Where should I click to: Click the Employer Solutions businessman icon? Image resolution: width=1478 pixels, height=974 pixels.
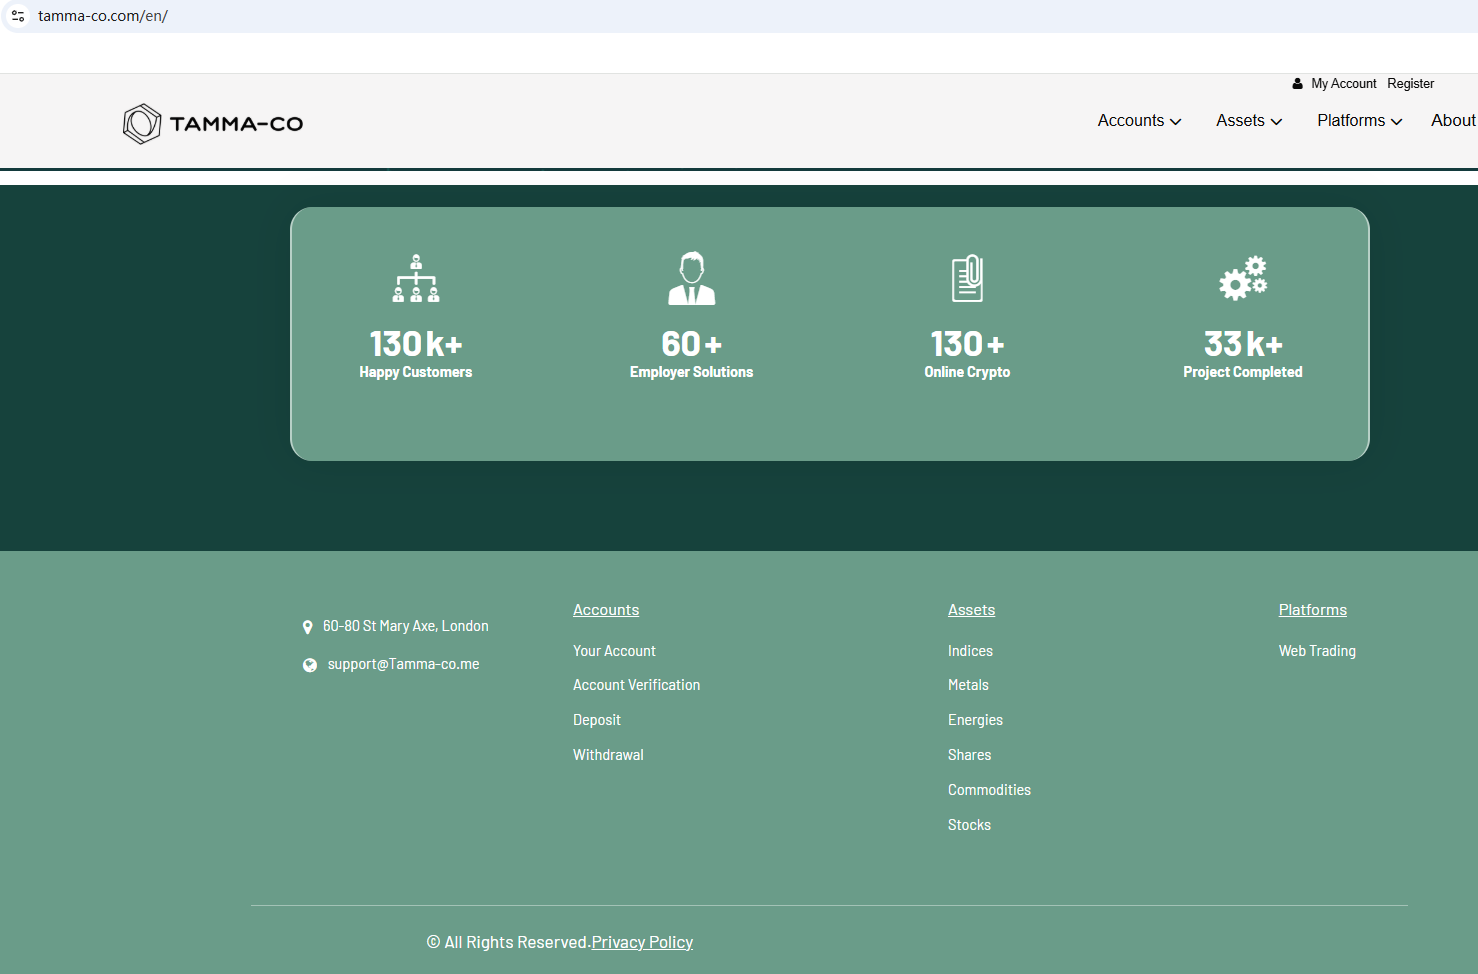coord(691,278)
